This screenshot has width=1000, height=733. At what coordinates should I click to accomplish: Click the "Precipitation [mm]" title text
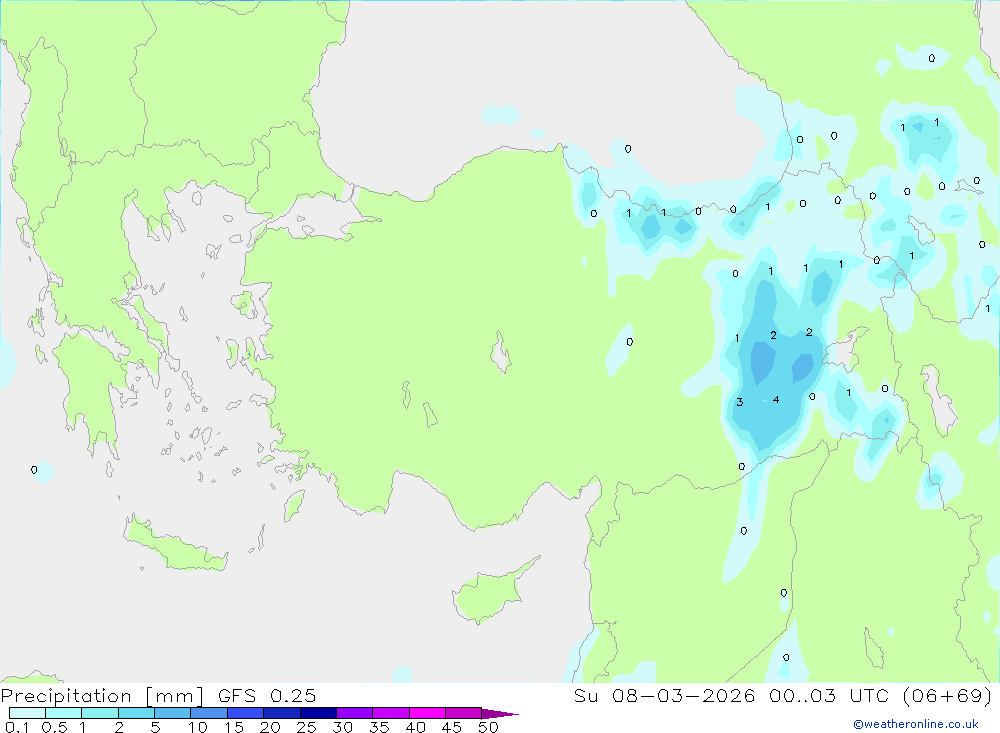coord(102,696)
